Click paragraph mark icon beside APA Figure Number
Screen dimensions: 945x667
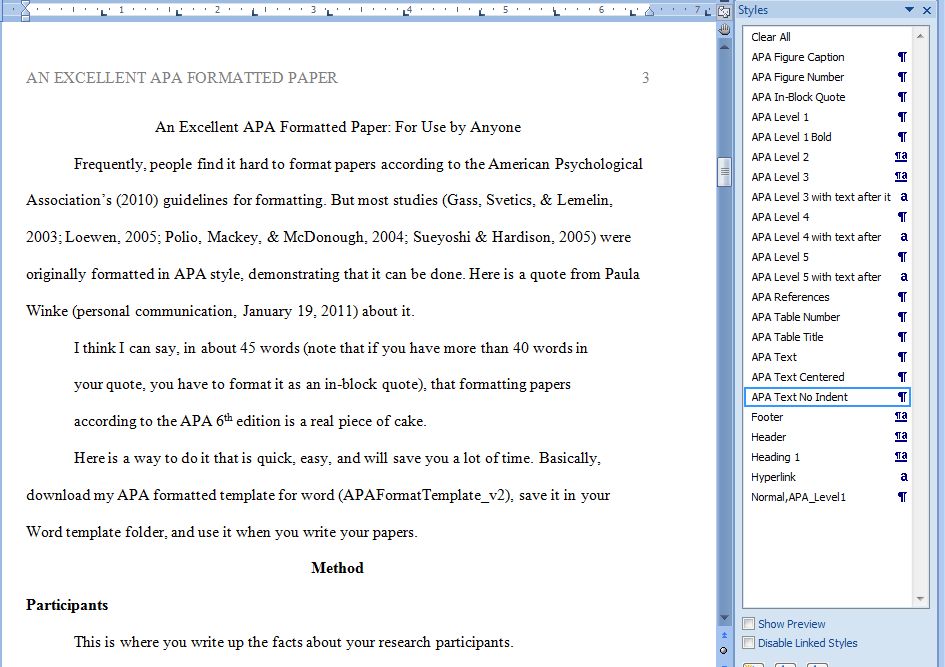point(902,77)
